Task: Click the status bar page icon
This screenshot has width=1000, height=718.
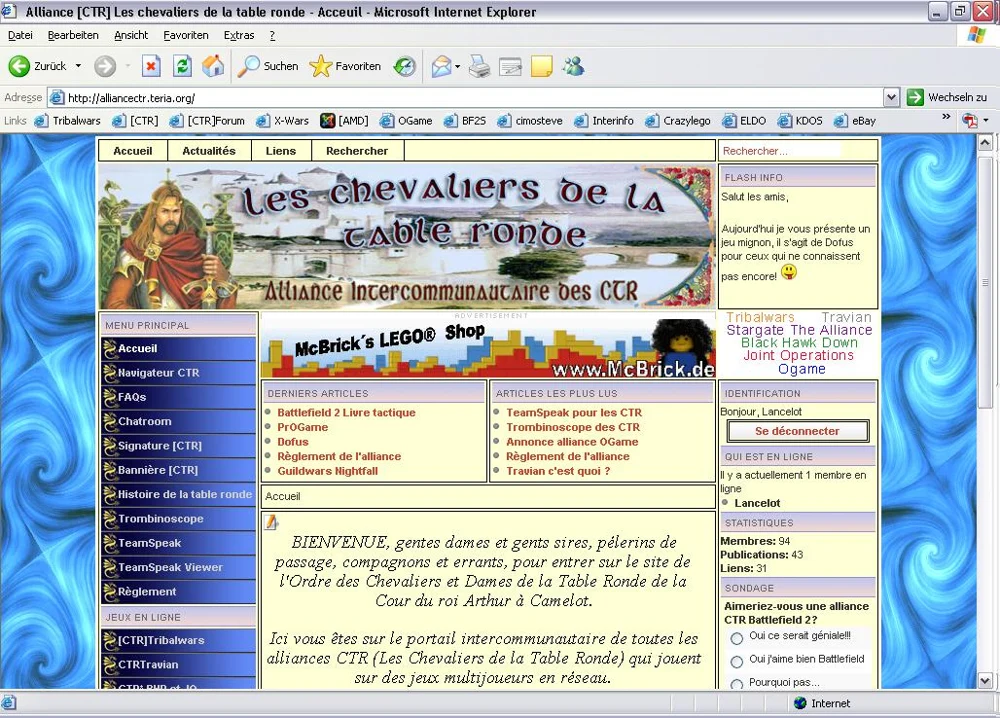Action: pyautogui.click(x=8, y=703)
